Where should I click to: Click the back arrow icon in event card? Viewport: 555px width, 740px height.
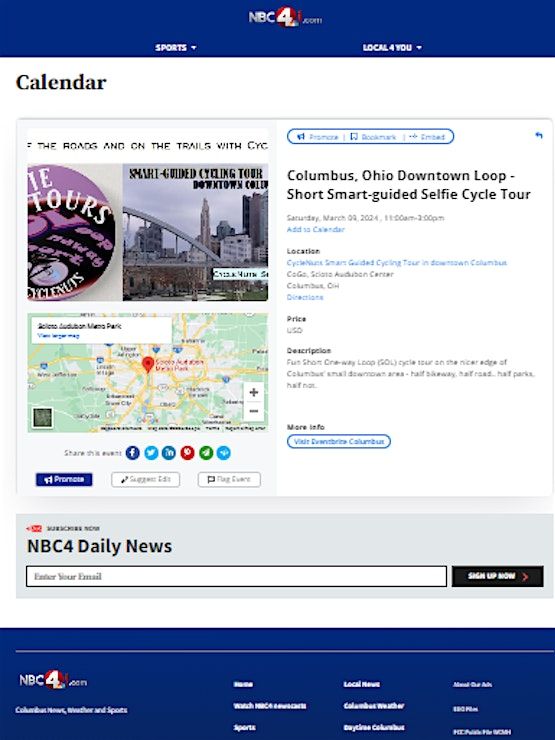pos(538,136)
